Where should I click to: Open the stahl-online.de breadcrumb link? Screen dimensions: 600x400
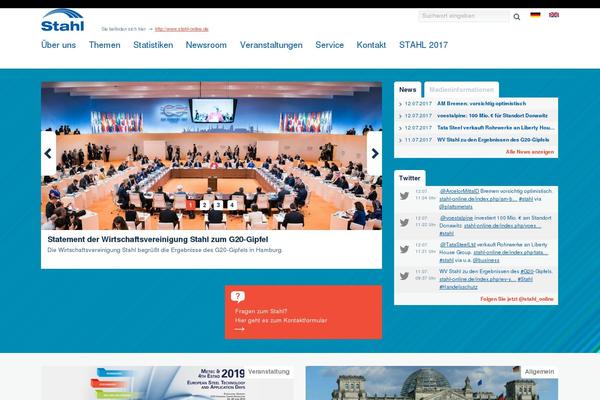point(181,29)
